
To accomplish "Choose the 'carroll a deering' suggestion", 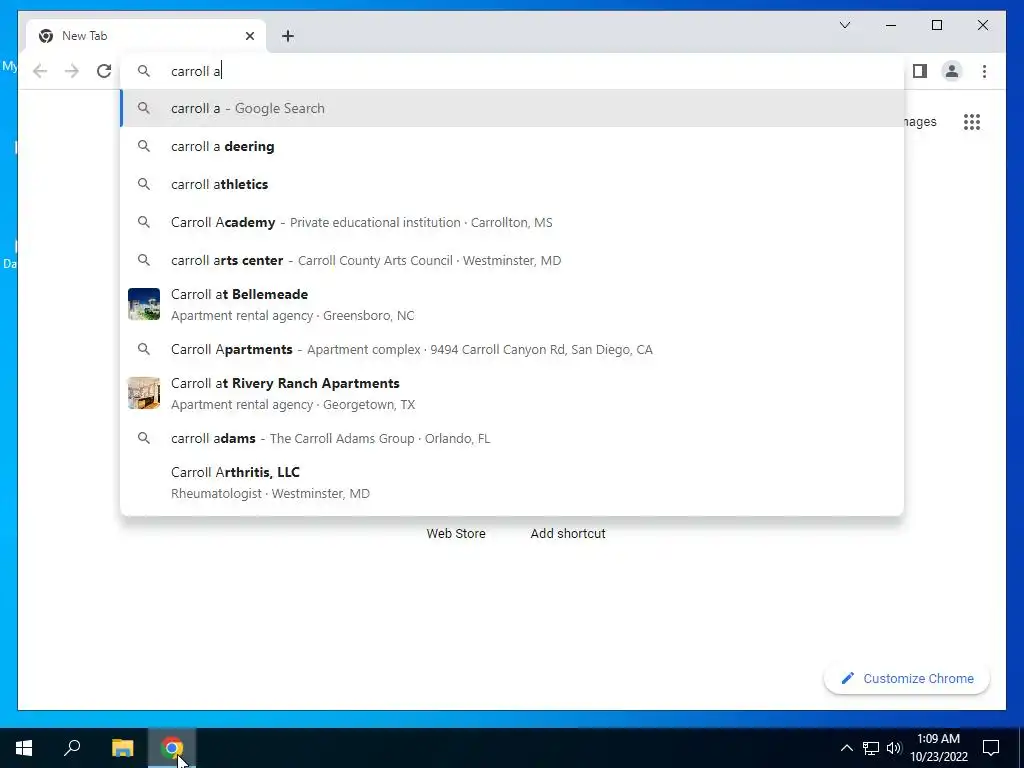I will 513,146.
